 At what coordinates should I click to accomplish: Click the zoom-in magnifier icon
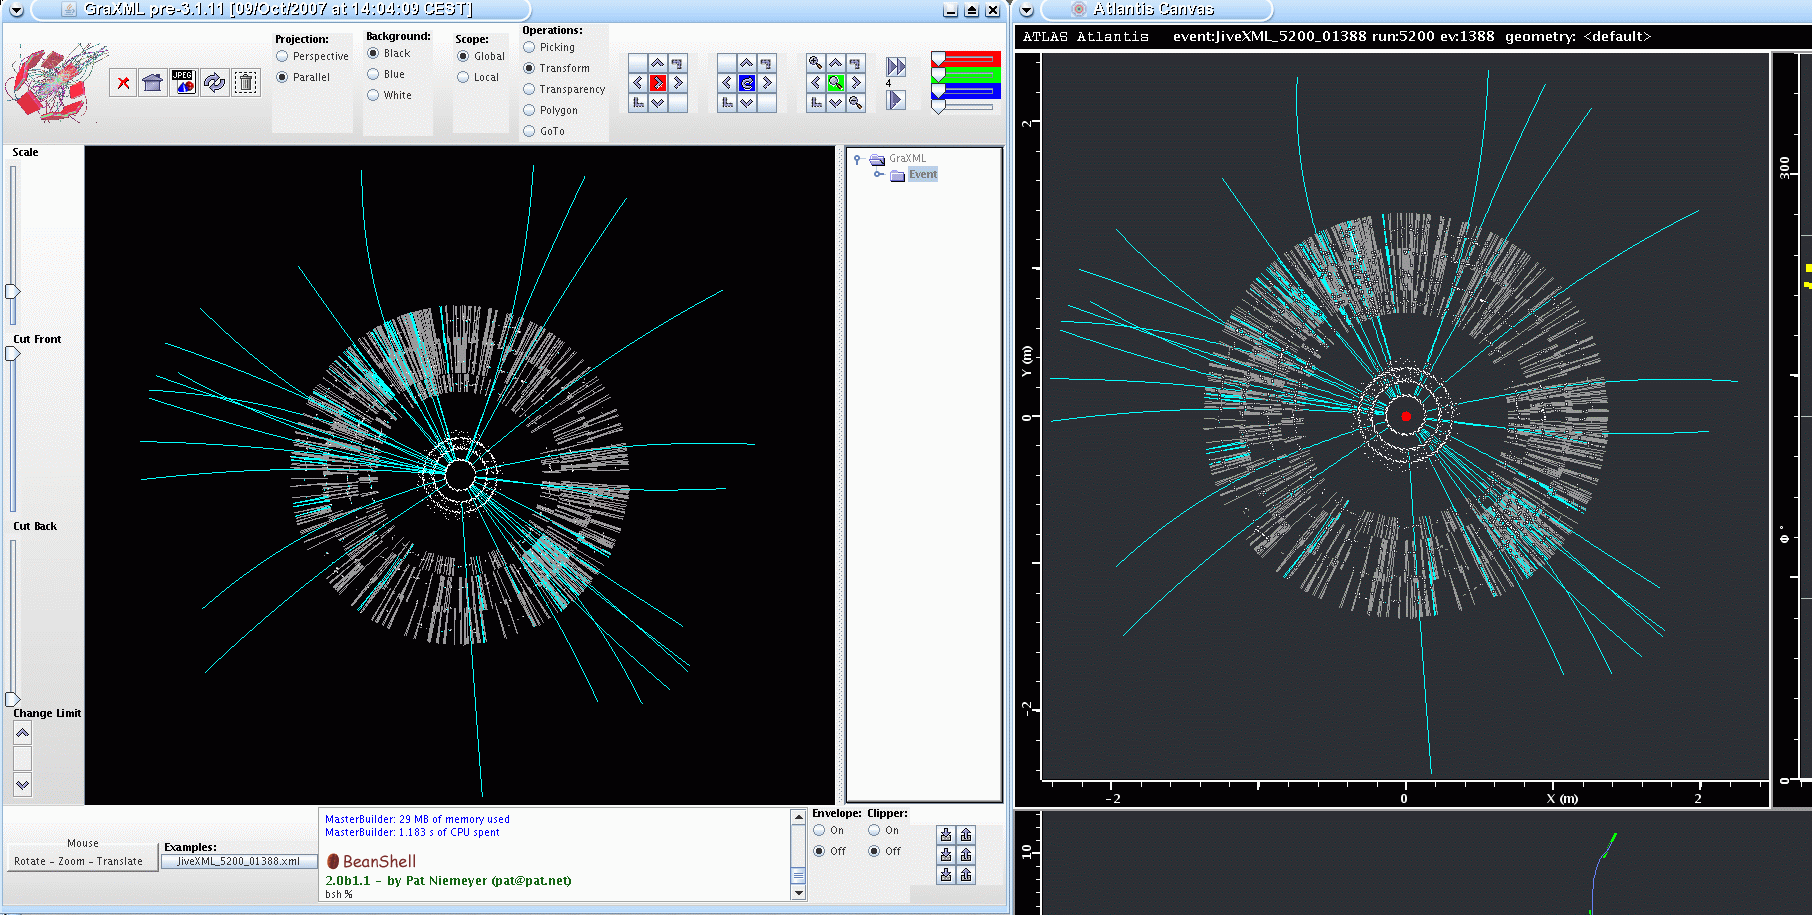point(816,63)
